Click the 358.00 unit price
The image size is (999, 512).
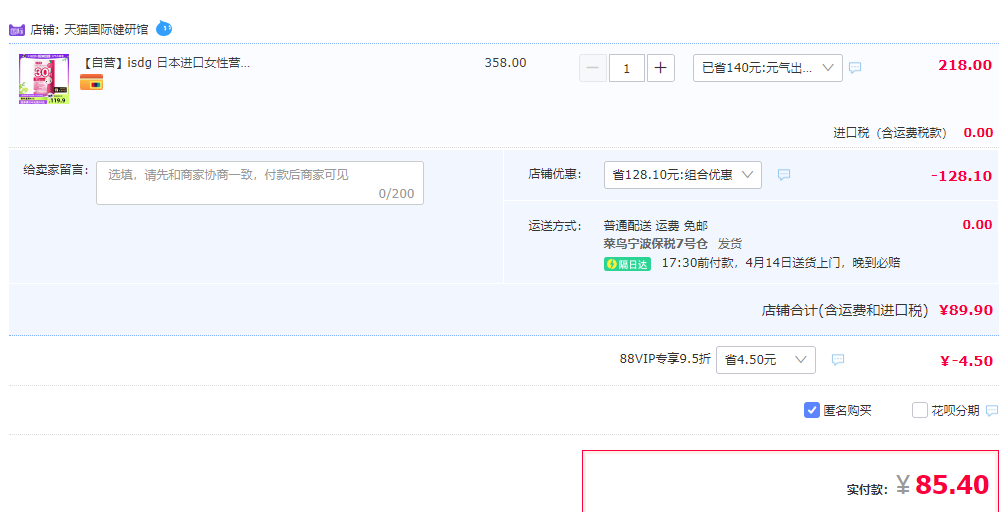click(x=505, y=63)
